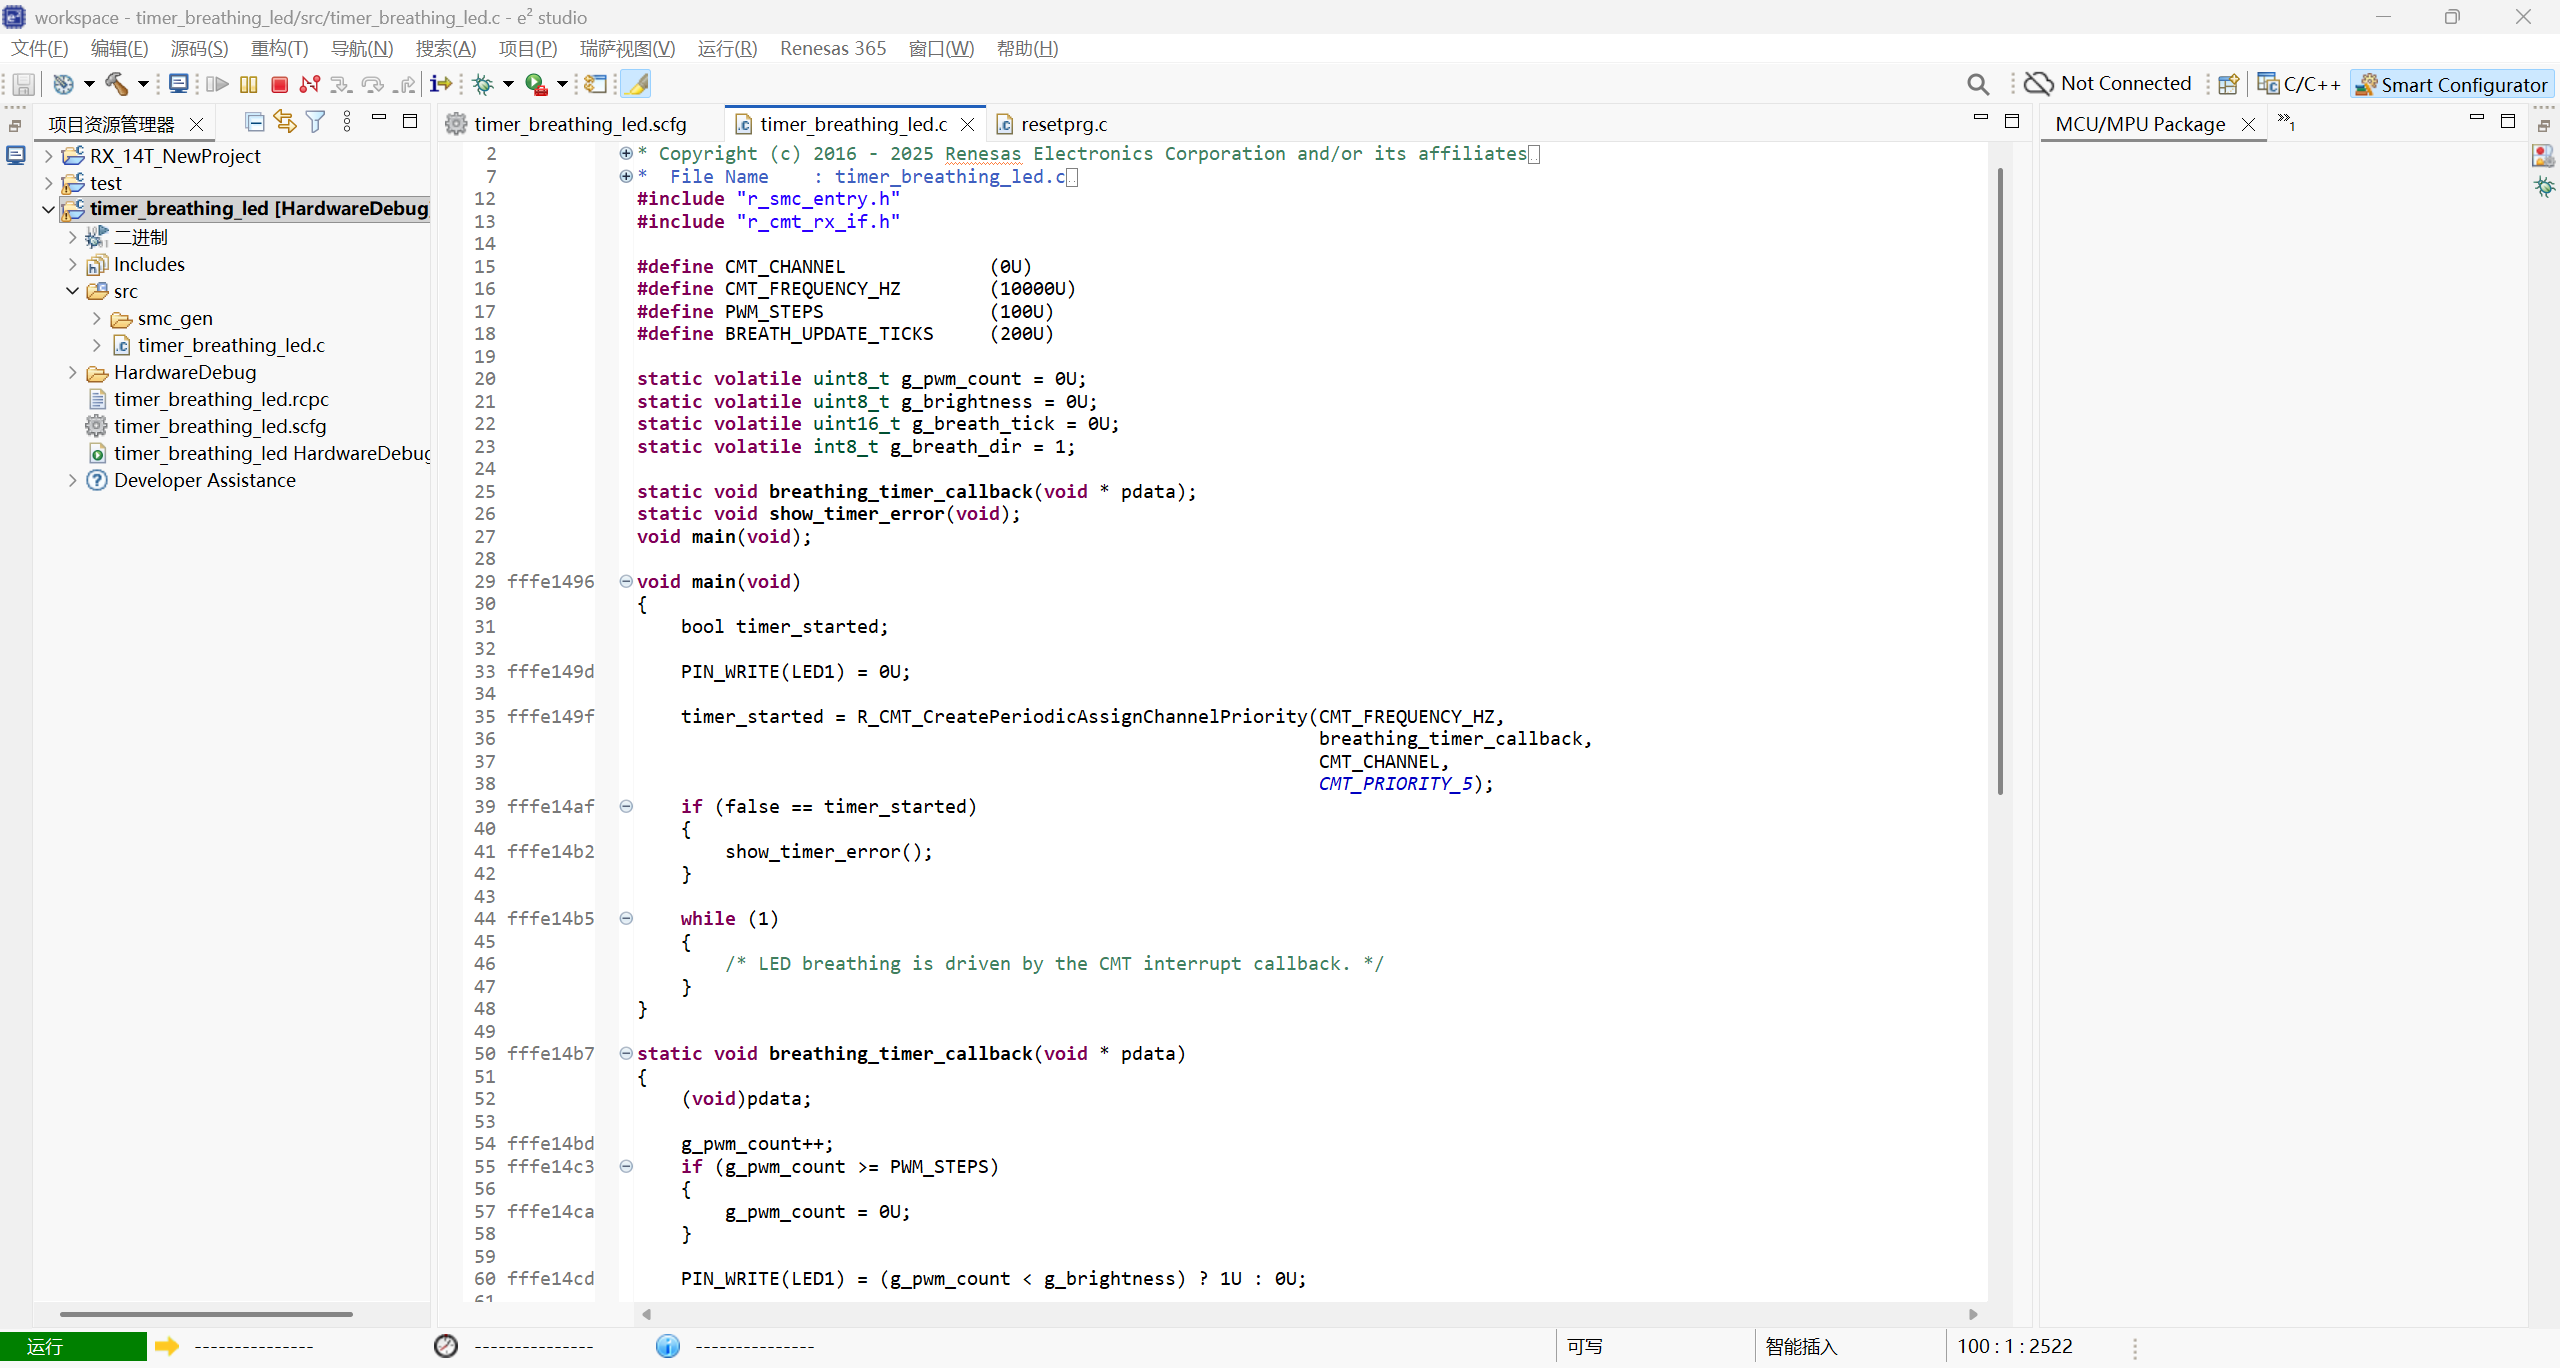Open the Renesas 365 menu
The image size is (2560, 1368).
coord(833,48)
